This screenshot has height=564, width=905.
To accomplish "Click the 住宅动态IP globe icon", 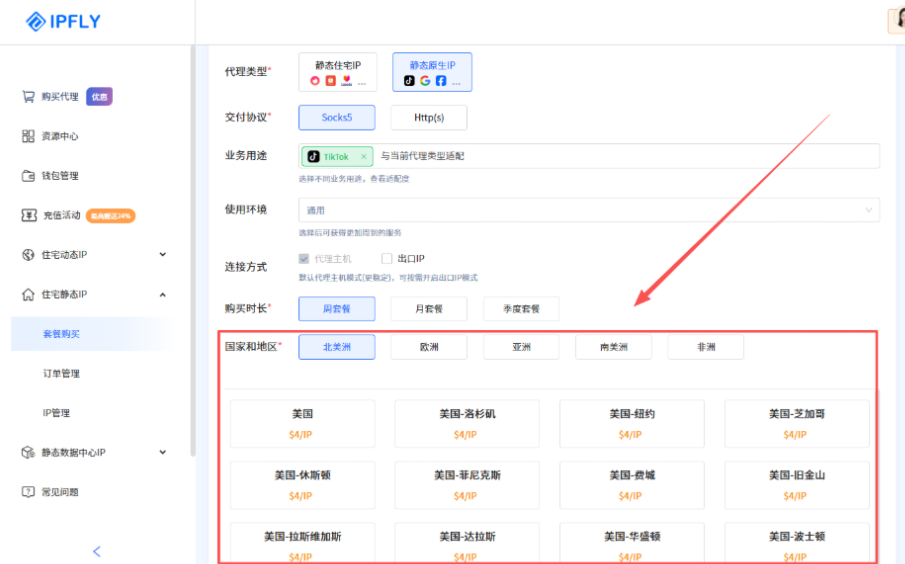I will [28, 255].
